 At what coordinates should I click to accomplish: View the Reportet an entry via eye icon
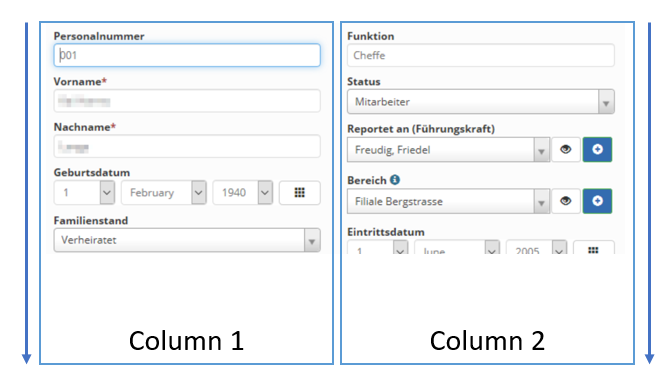click(x=566, y=150)
